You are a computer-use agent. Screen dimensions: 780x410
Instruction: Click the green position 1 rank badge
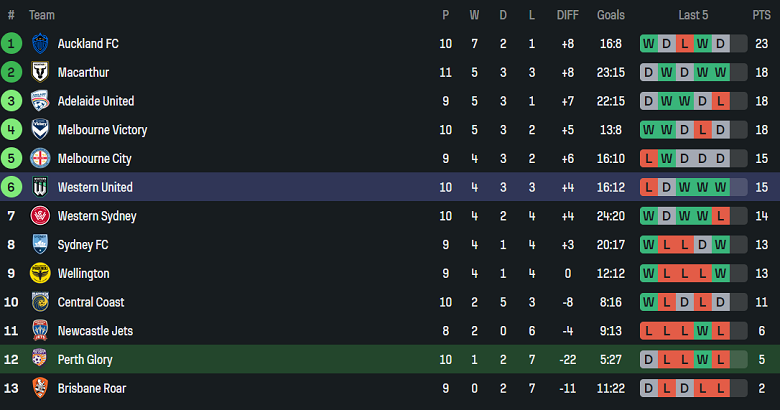pos(11,44)
